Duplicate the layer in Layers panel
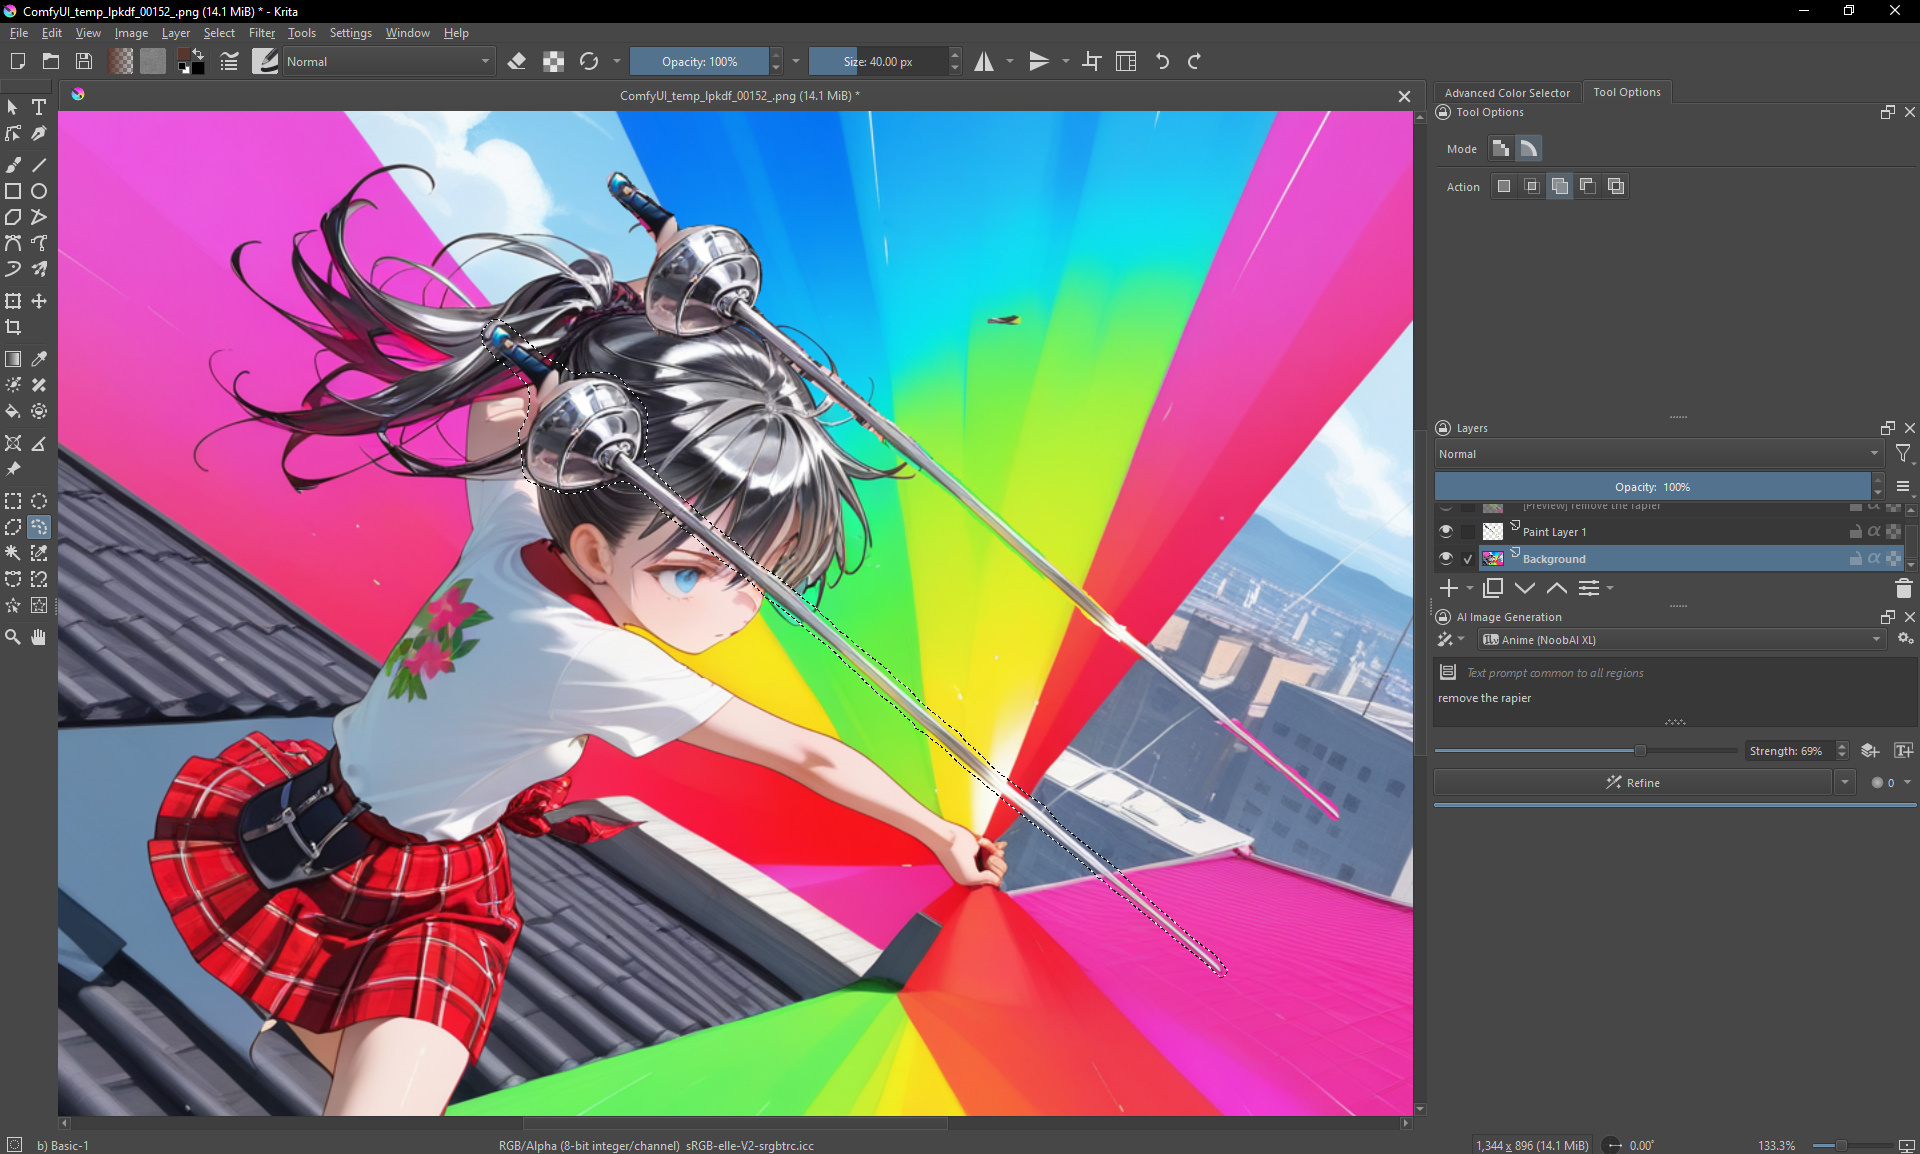Image resolution: width=1920 pixels, height=1154 pixels. click(1493, 588)
